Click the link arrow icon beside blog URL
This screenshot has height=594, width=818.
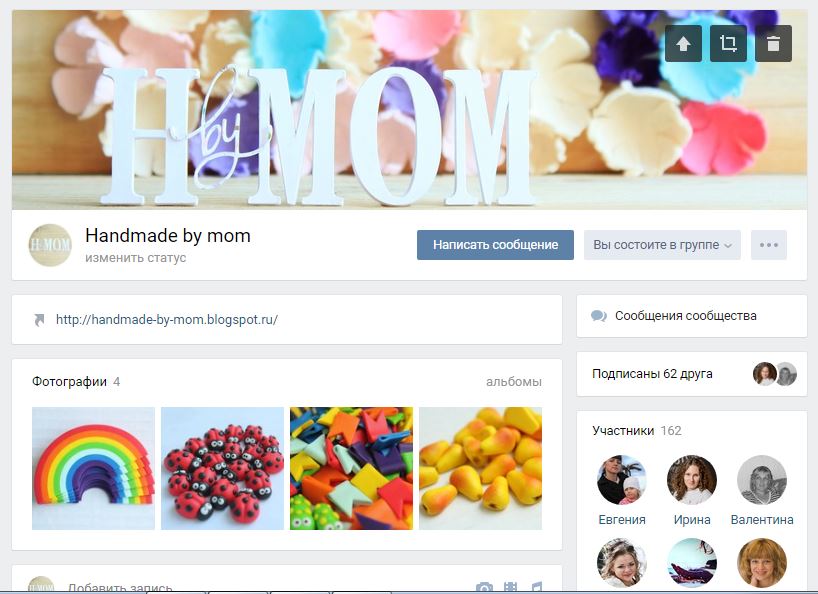point(39,320)
